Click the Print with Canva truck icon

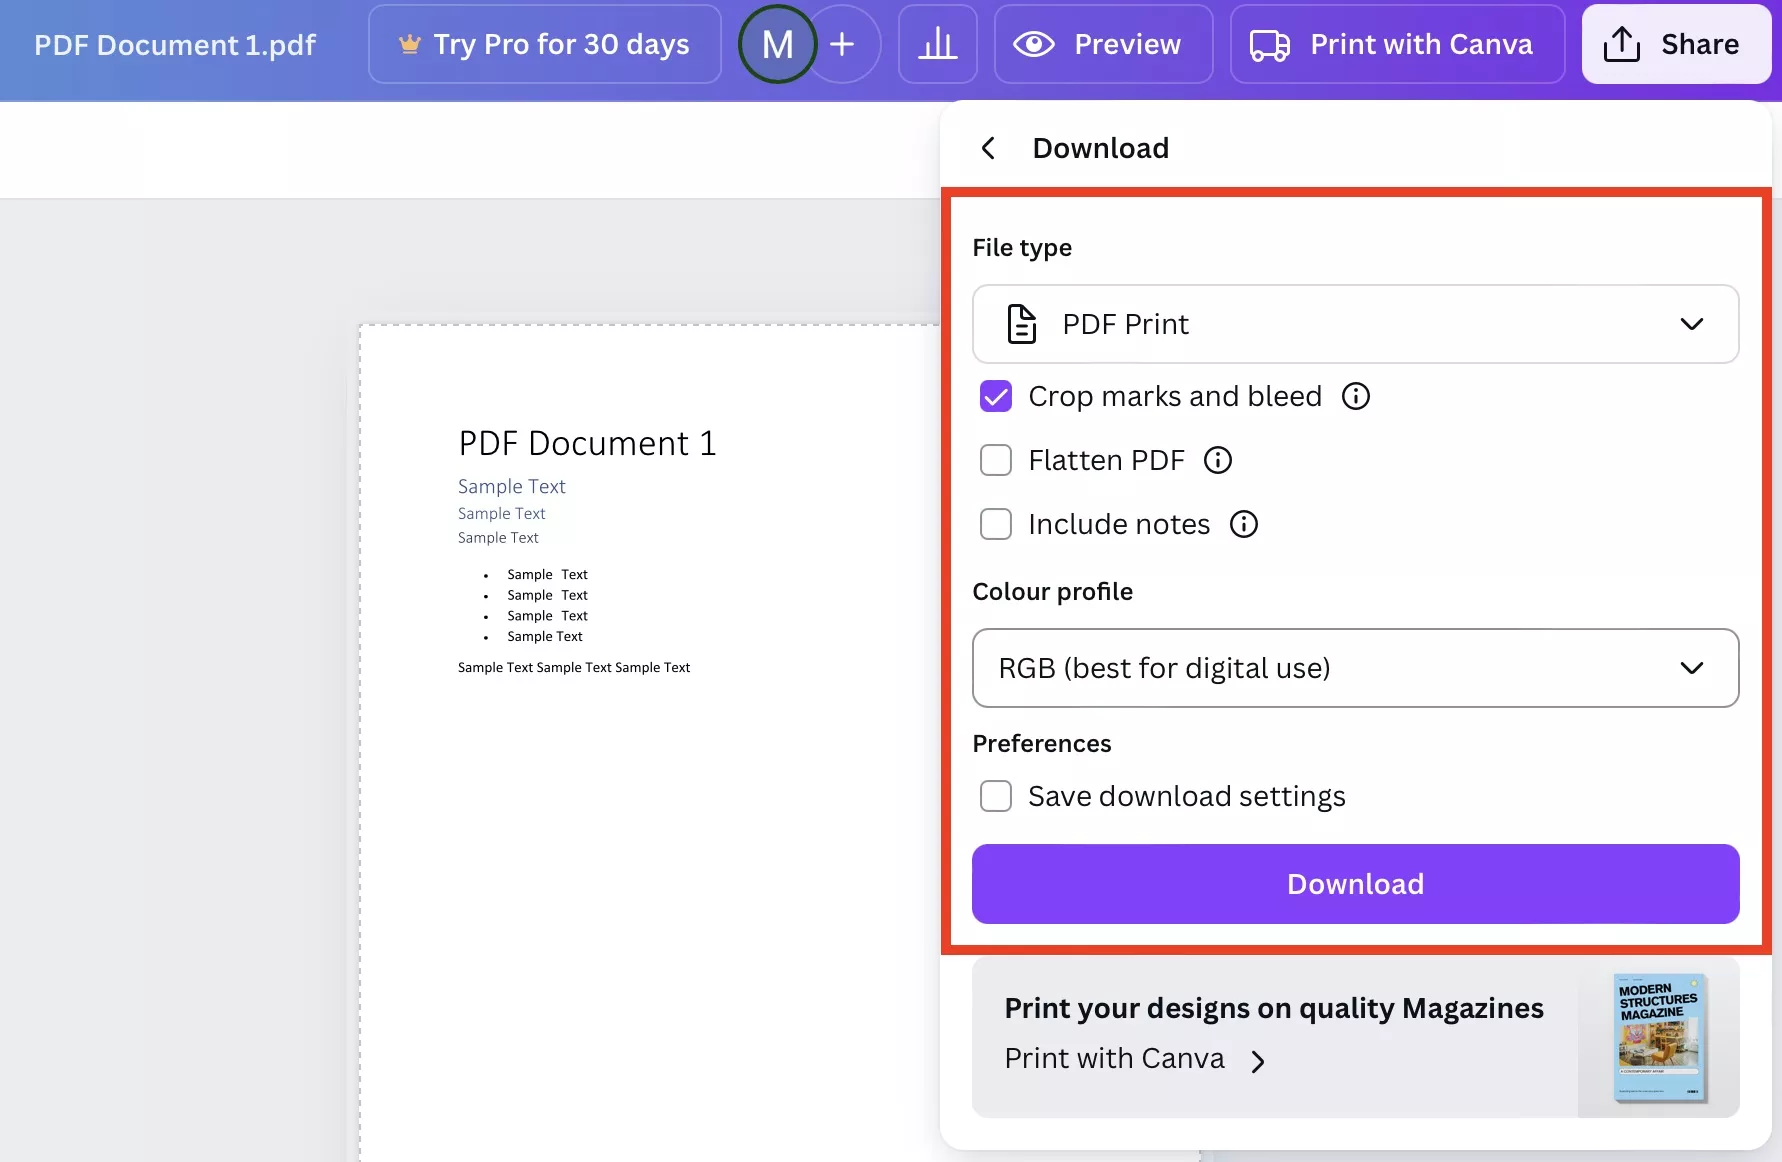click(x=1270, y=45)
